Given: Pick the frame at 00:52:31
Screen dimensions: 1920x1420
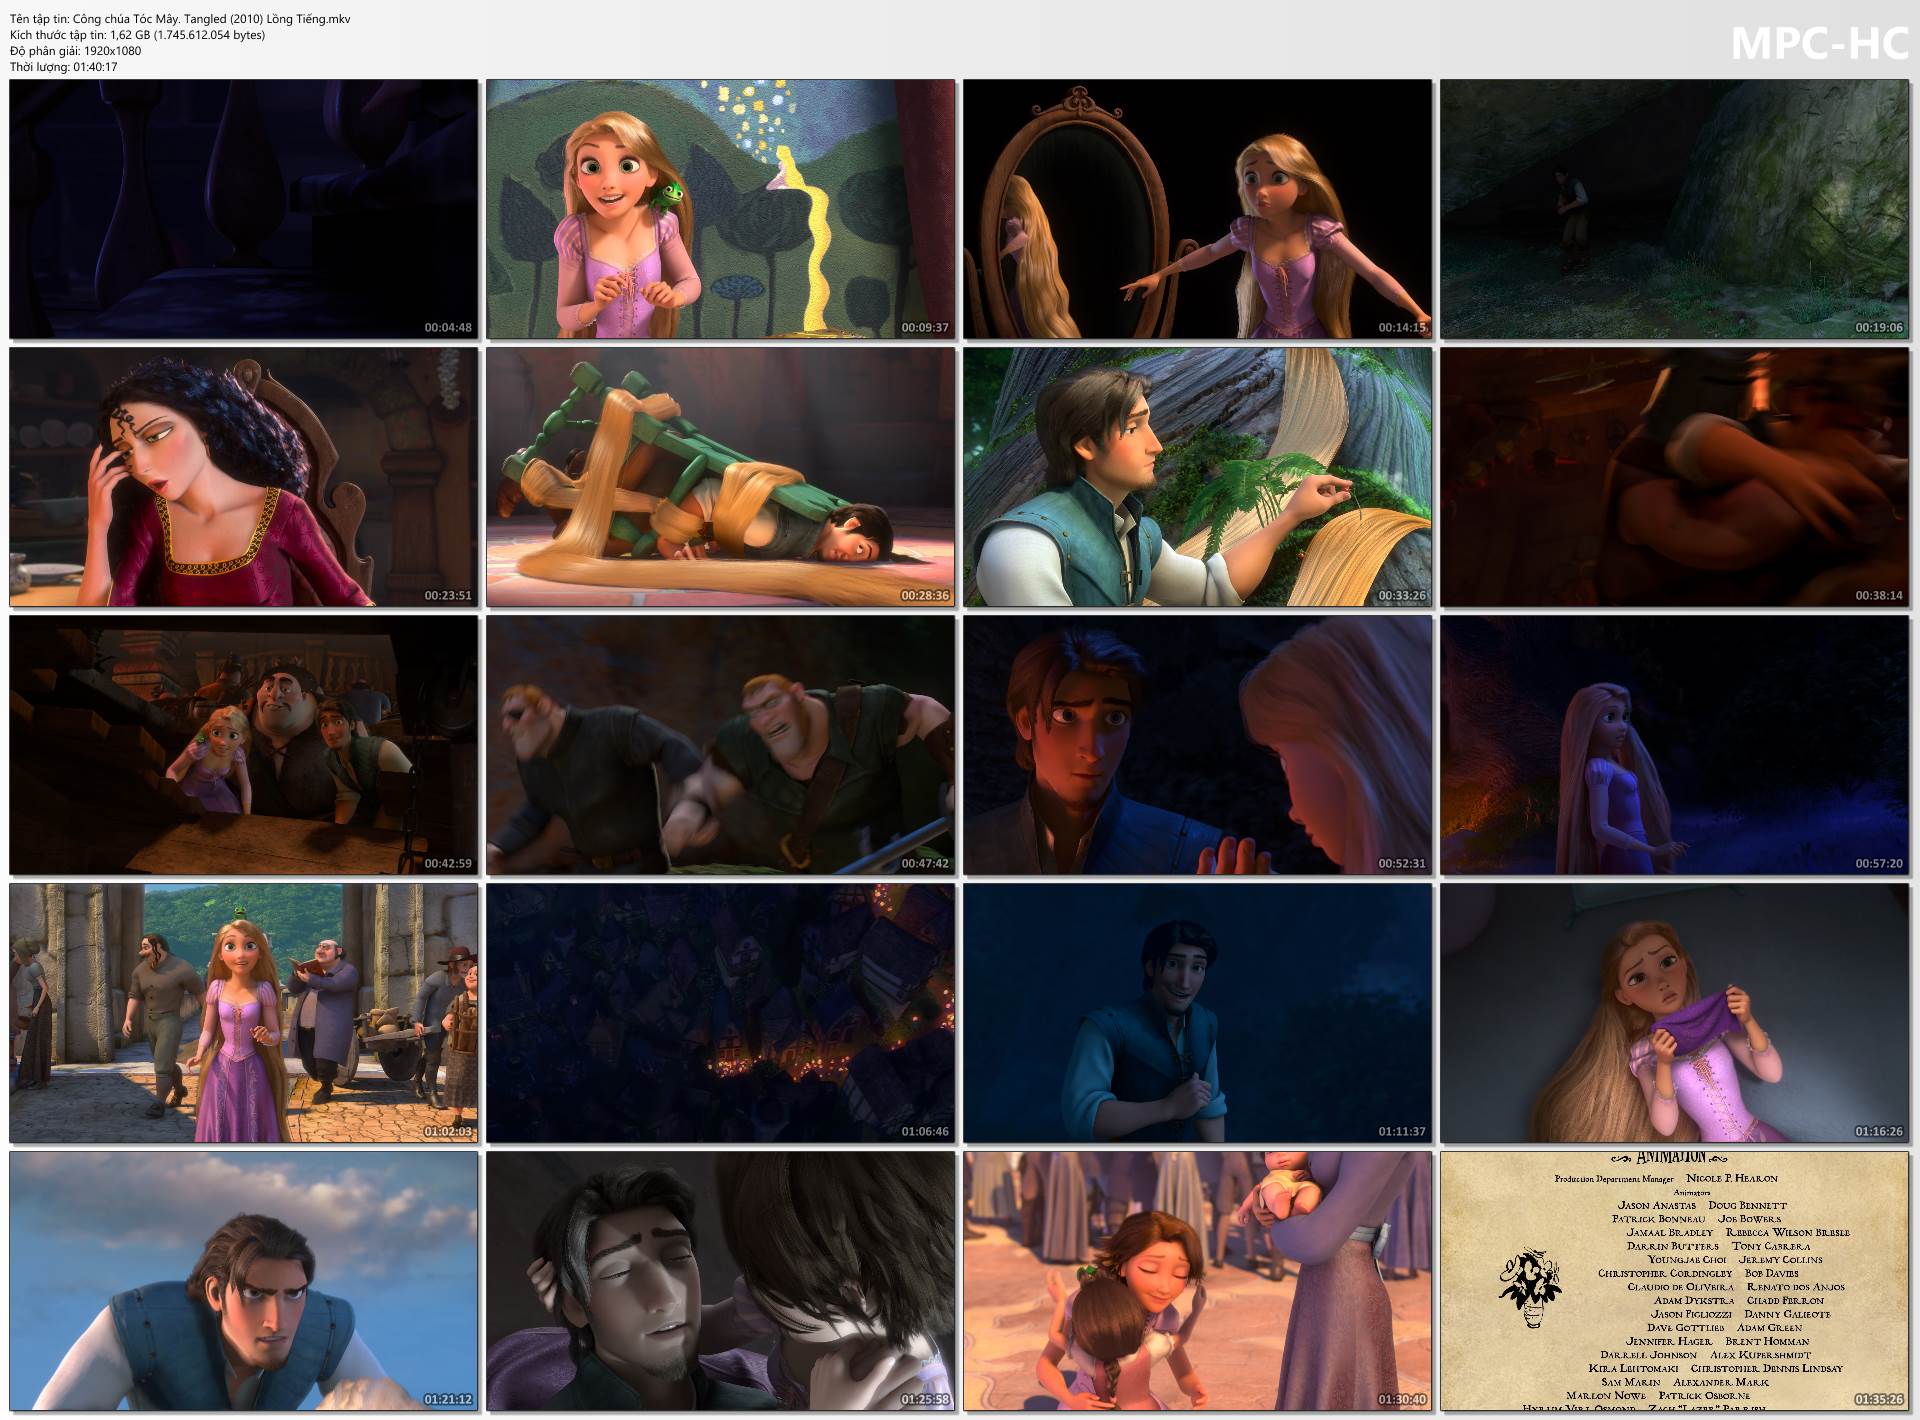Looking at the screenshot, I should pyautogui.click(x=1198, y=745).
